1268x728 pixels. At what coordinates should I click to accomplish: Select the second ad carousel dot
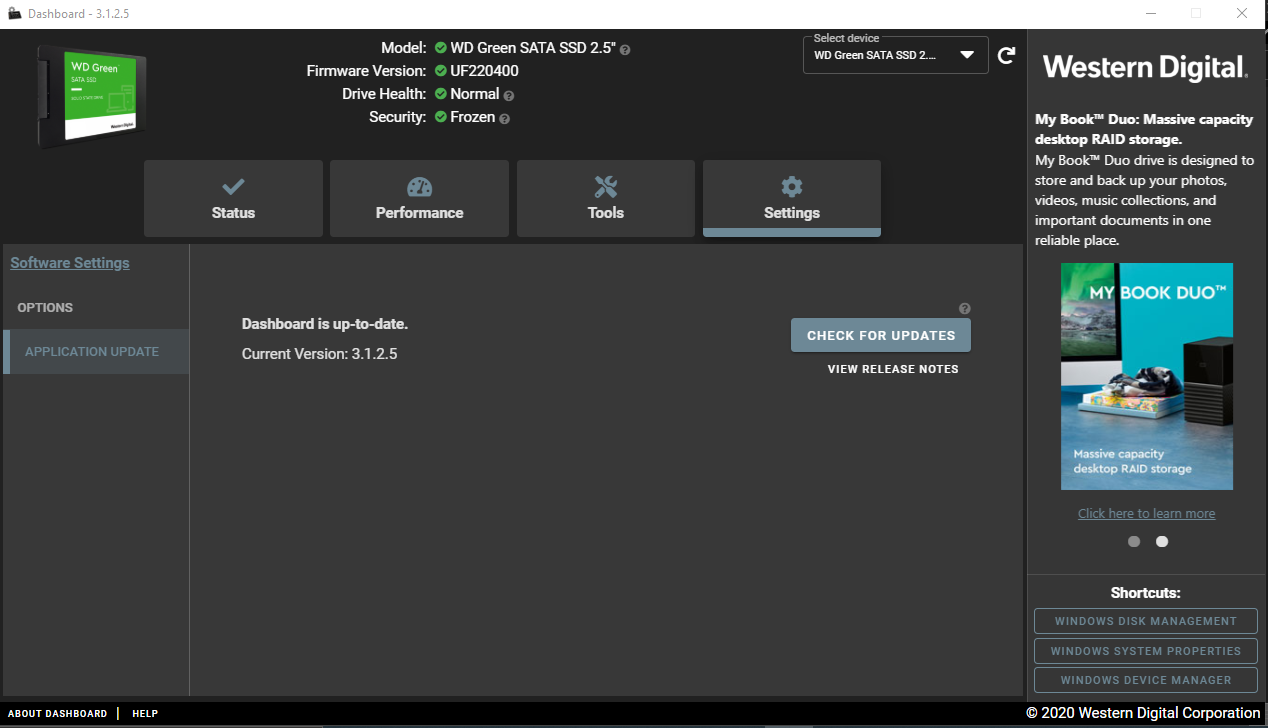coord(1162,541)
